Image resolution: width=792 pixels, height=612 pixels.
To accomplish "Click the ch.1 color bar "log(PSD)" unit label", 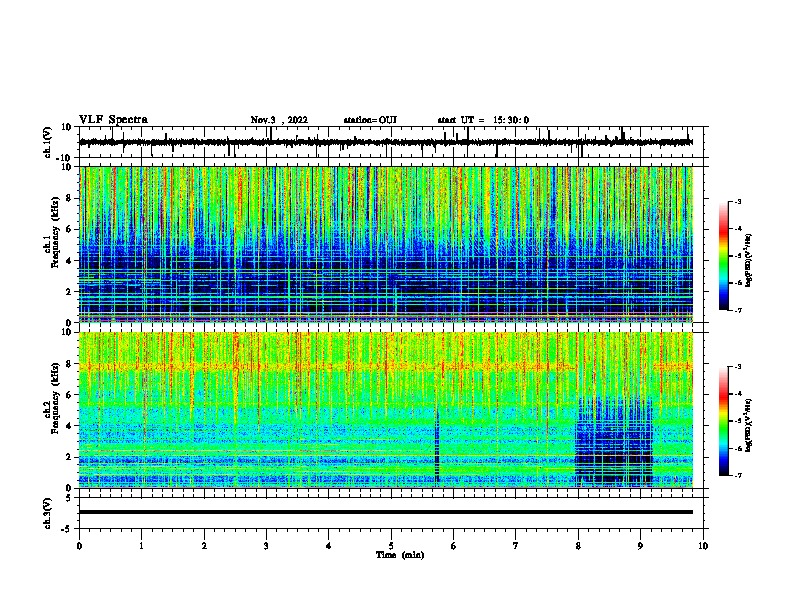I will coord(748,260).
